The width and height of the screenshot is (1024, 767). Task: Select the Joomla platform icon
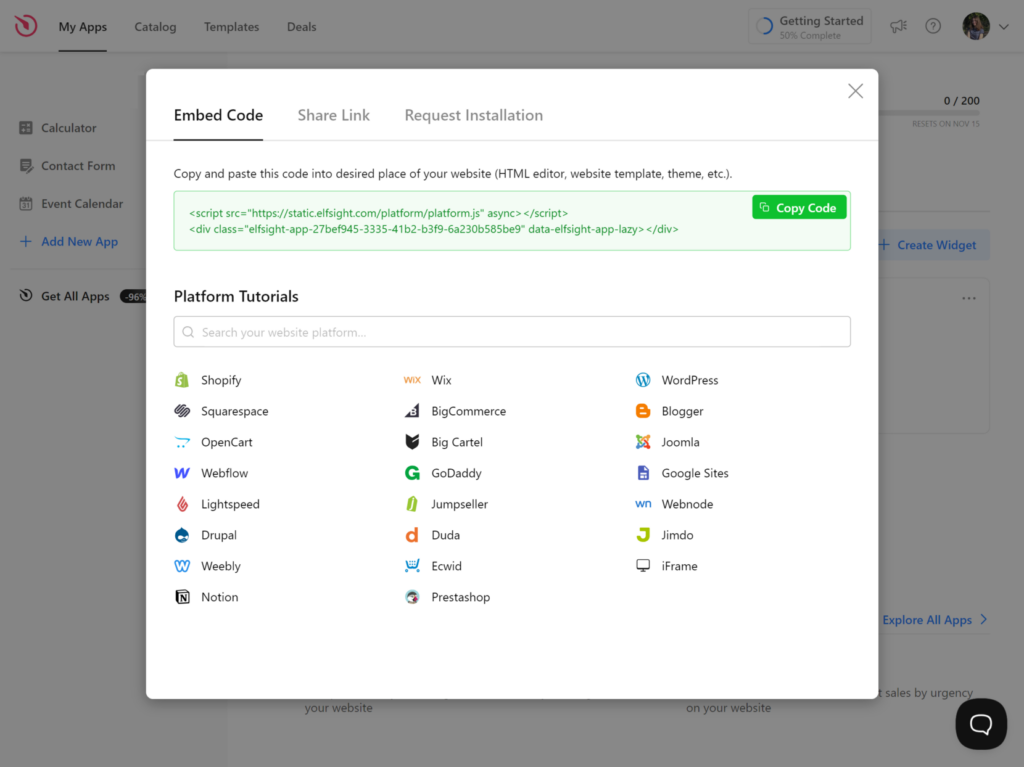coord(641,442)
